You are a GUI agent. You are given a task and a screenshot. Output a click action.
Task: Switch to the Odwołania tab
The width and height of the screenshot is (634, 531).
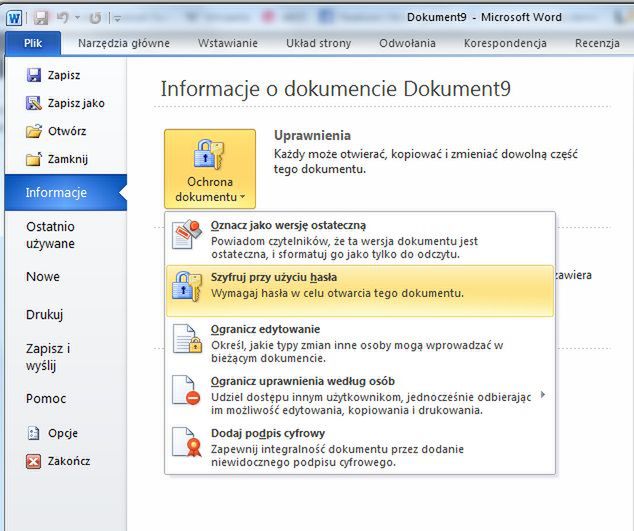coord(407,43)
